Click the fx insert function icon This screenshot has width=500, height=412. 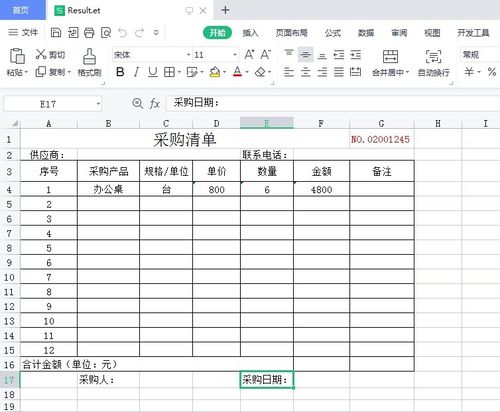click(x=154, y=104)
